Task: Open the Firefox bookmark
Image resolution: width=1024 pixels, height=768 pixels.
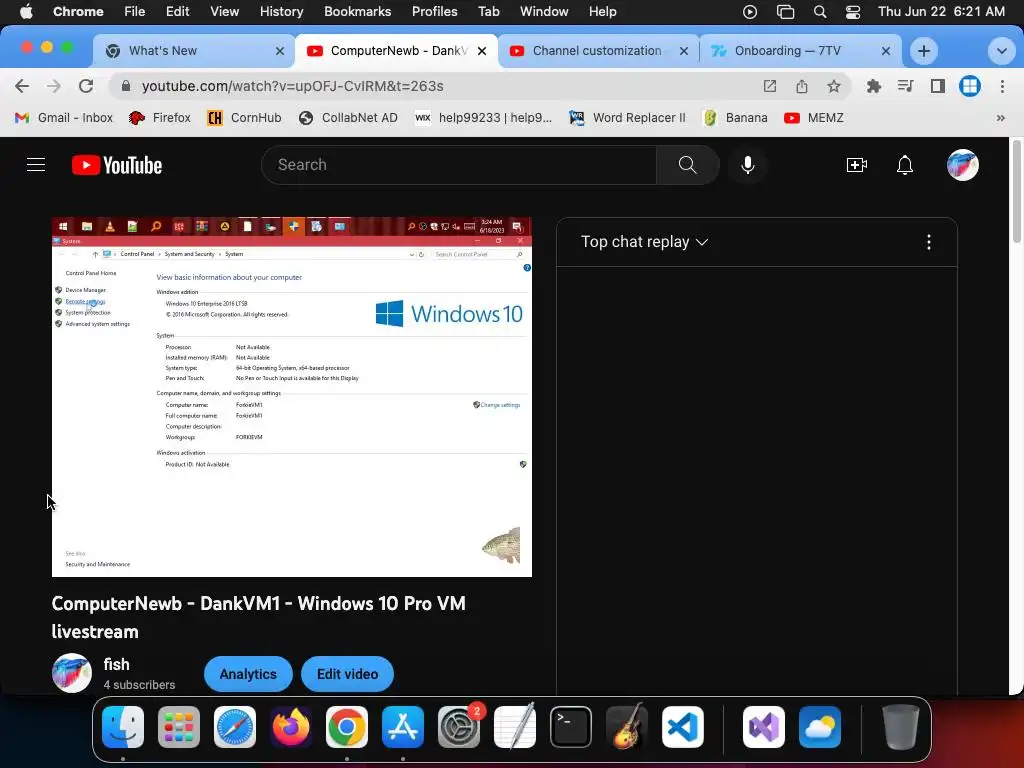Action: click(x=160, y=118)
